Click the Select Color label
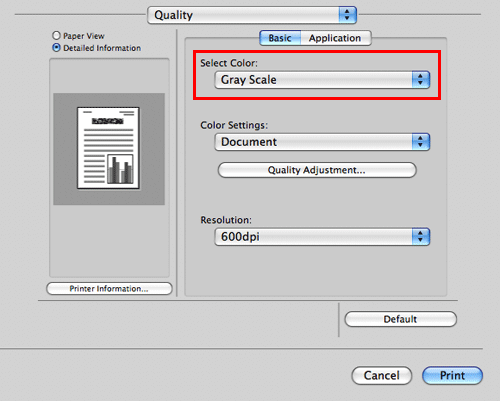This screenshot has width=500, height=401. pyautogui.click(x=229, y=63)
